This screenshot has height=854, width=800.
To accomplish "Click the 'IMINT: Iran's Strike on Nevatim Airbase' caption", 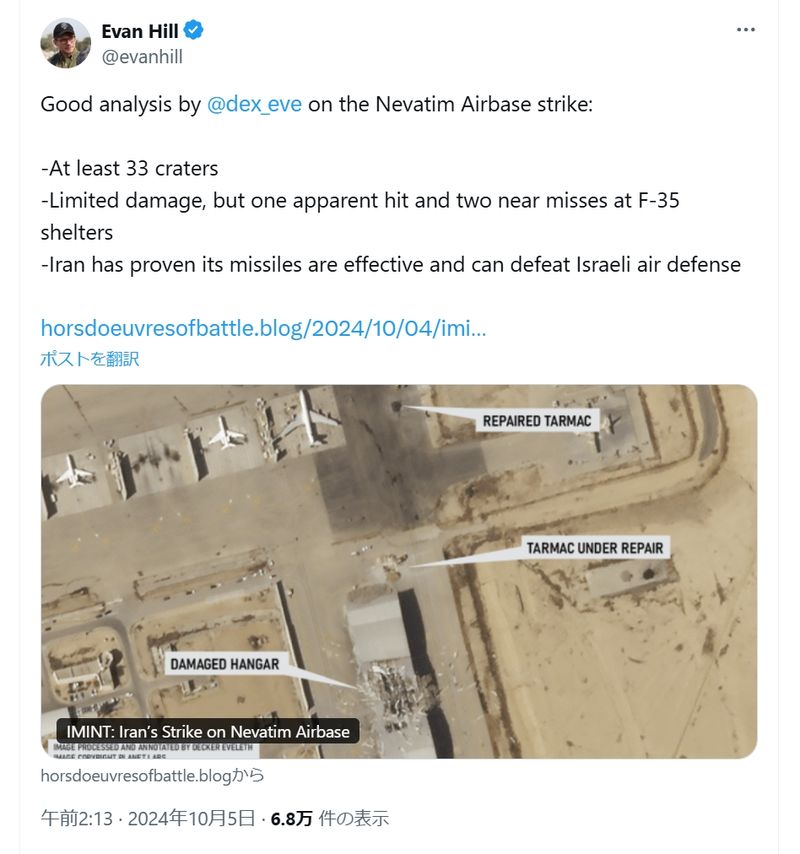I will coord(208,731).
